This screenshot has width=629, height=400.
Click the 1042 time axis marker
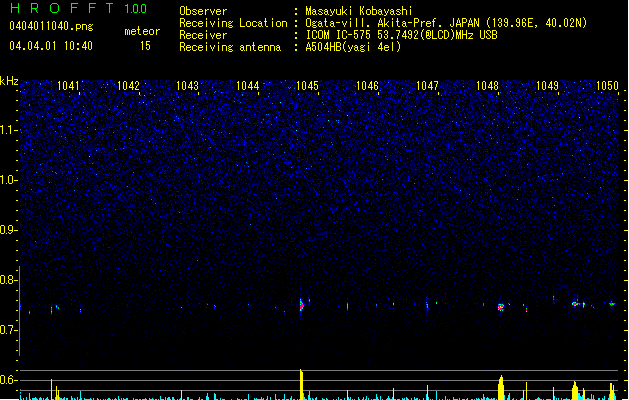[128, 86]
